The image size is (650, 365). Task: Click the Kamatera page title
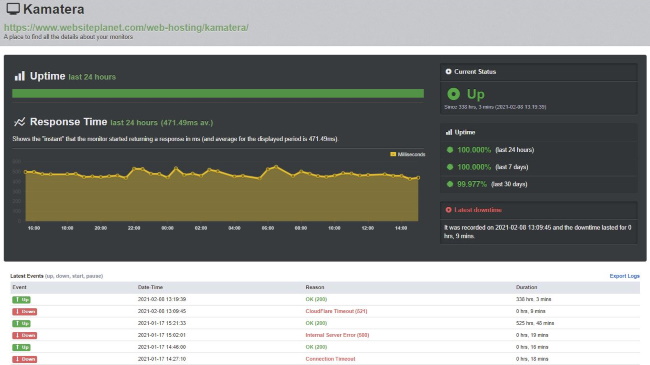coord(53,9)
